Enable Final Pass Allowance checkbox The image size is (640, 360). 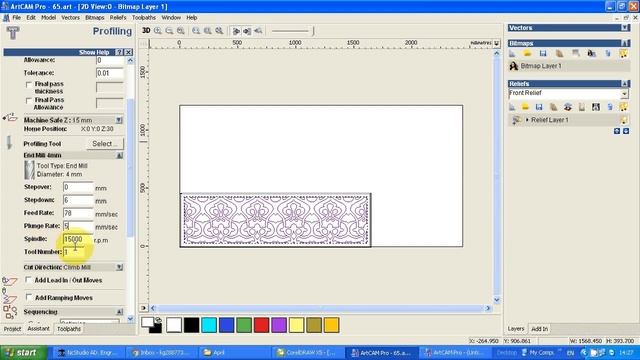pos(29,100)
